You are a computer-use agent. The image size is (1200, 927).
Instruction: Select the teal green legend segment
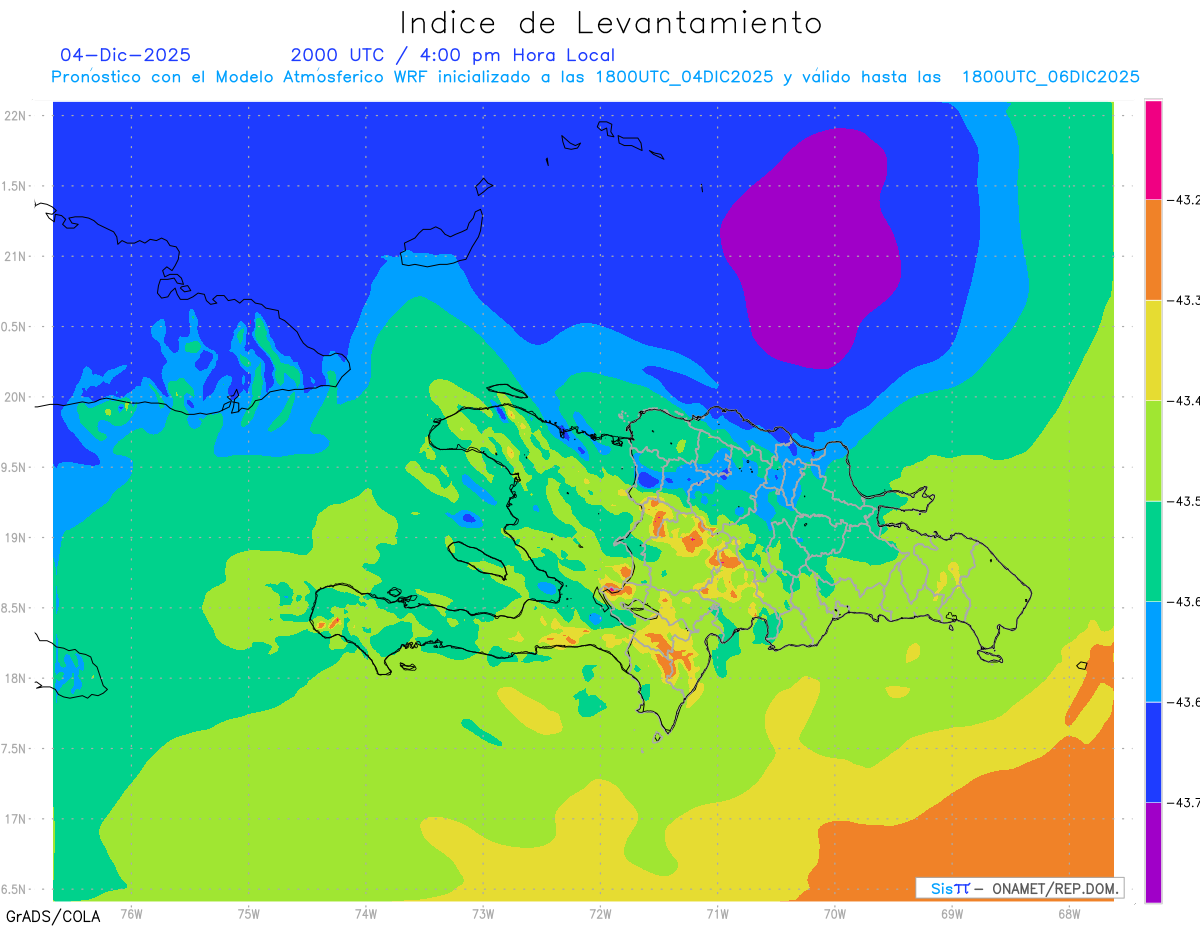coord(1153,551)
